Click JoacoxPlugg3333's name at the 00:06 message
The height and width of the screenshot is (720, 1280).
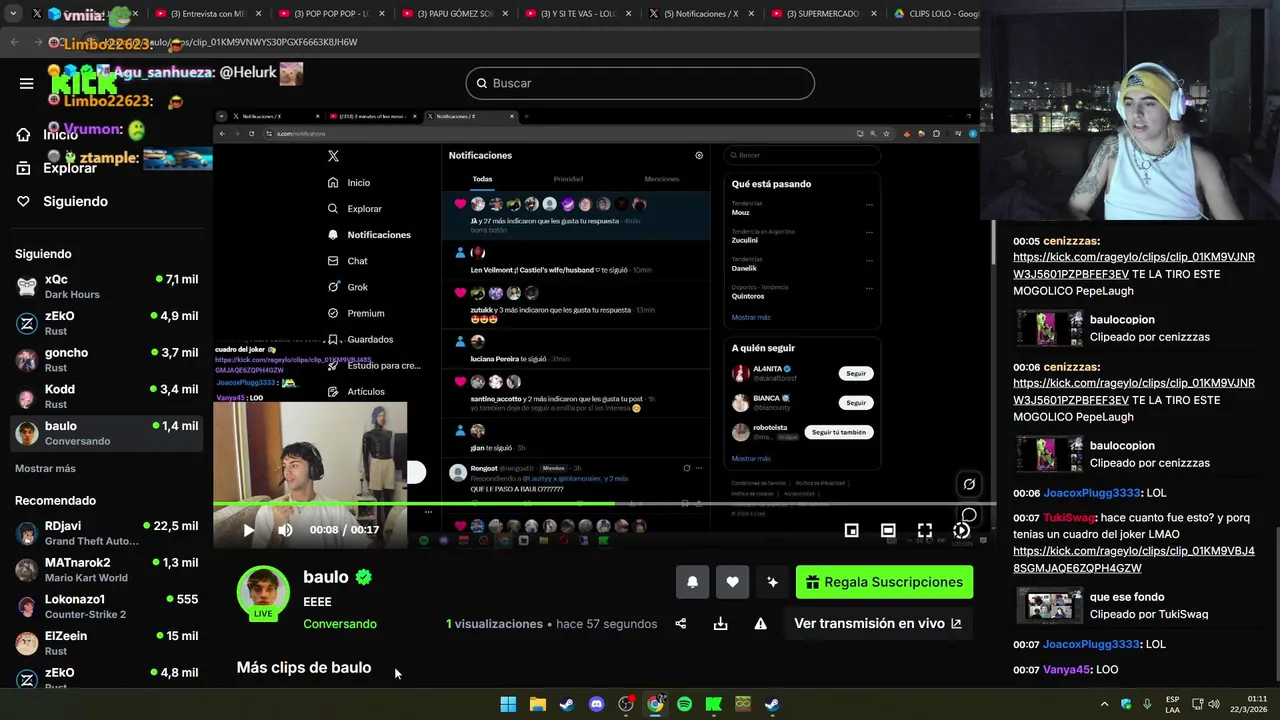click(1092, 493)
